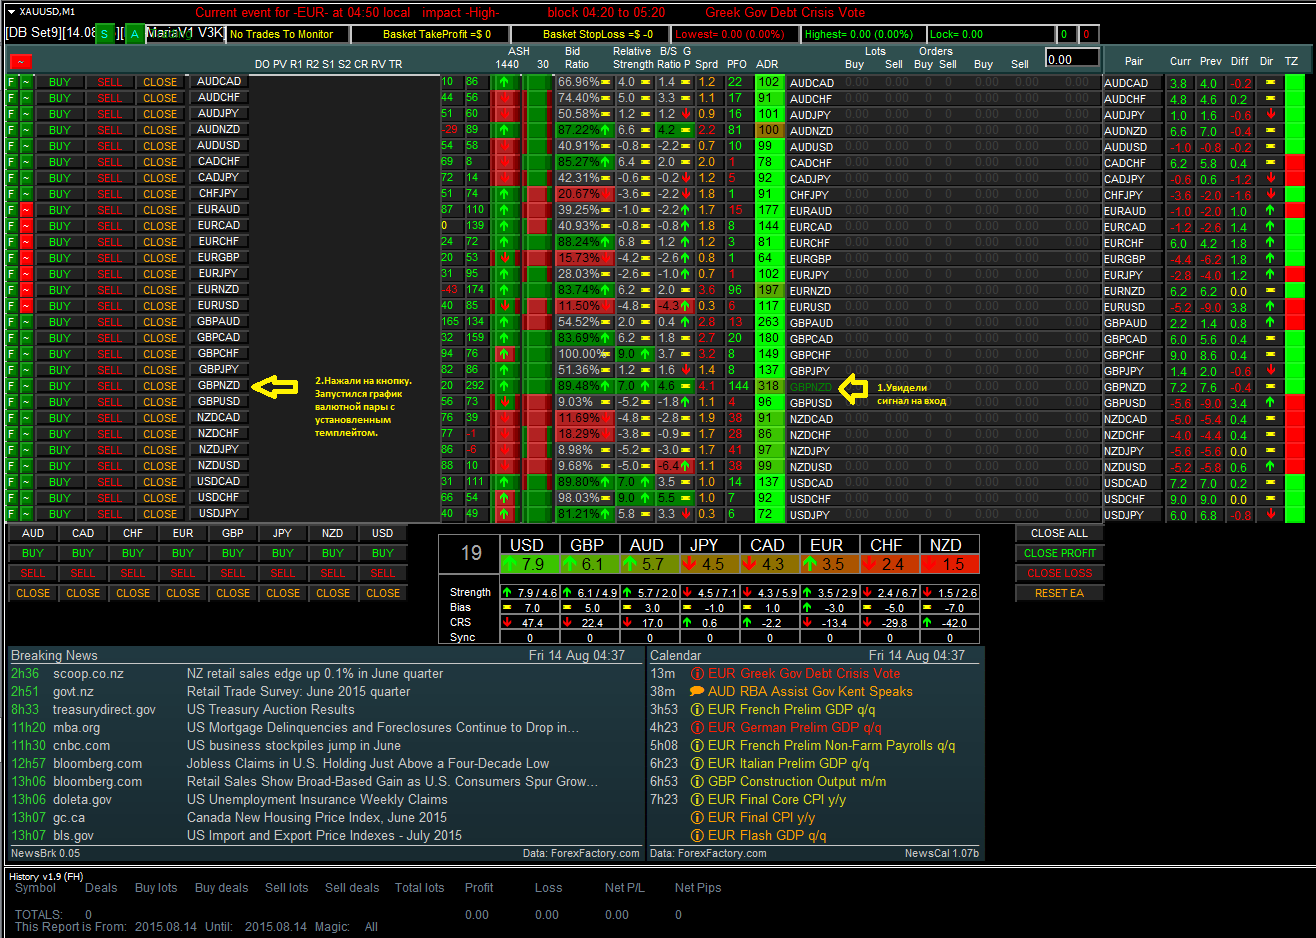Toggle the F button in the USDJPY row
Screen dimensions: 1316x938
11,514
